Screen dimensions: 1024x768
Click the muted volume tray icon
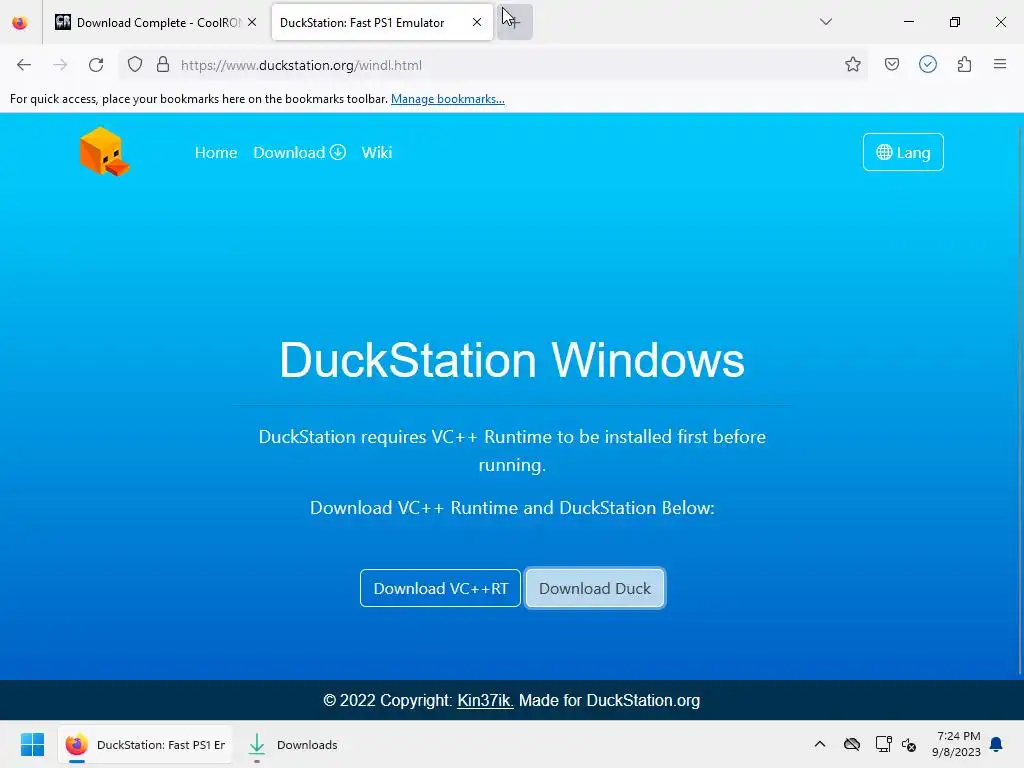(908, 744)
